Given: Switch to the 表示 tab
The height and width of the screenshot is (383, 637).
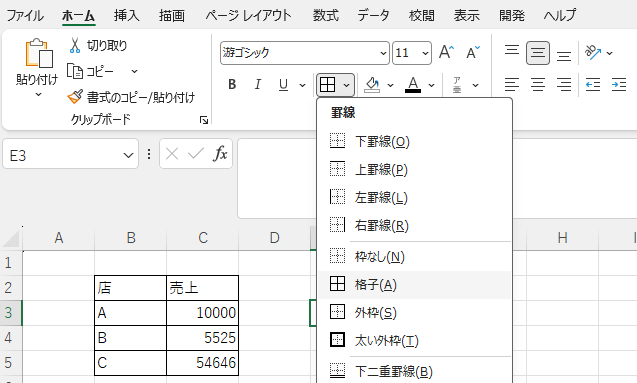Looking at the screenshot, I should tap(466, 15).
